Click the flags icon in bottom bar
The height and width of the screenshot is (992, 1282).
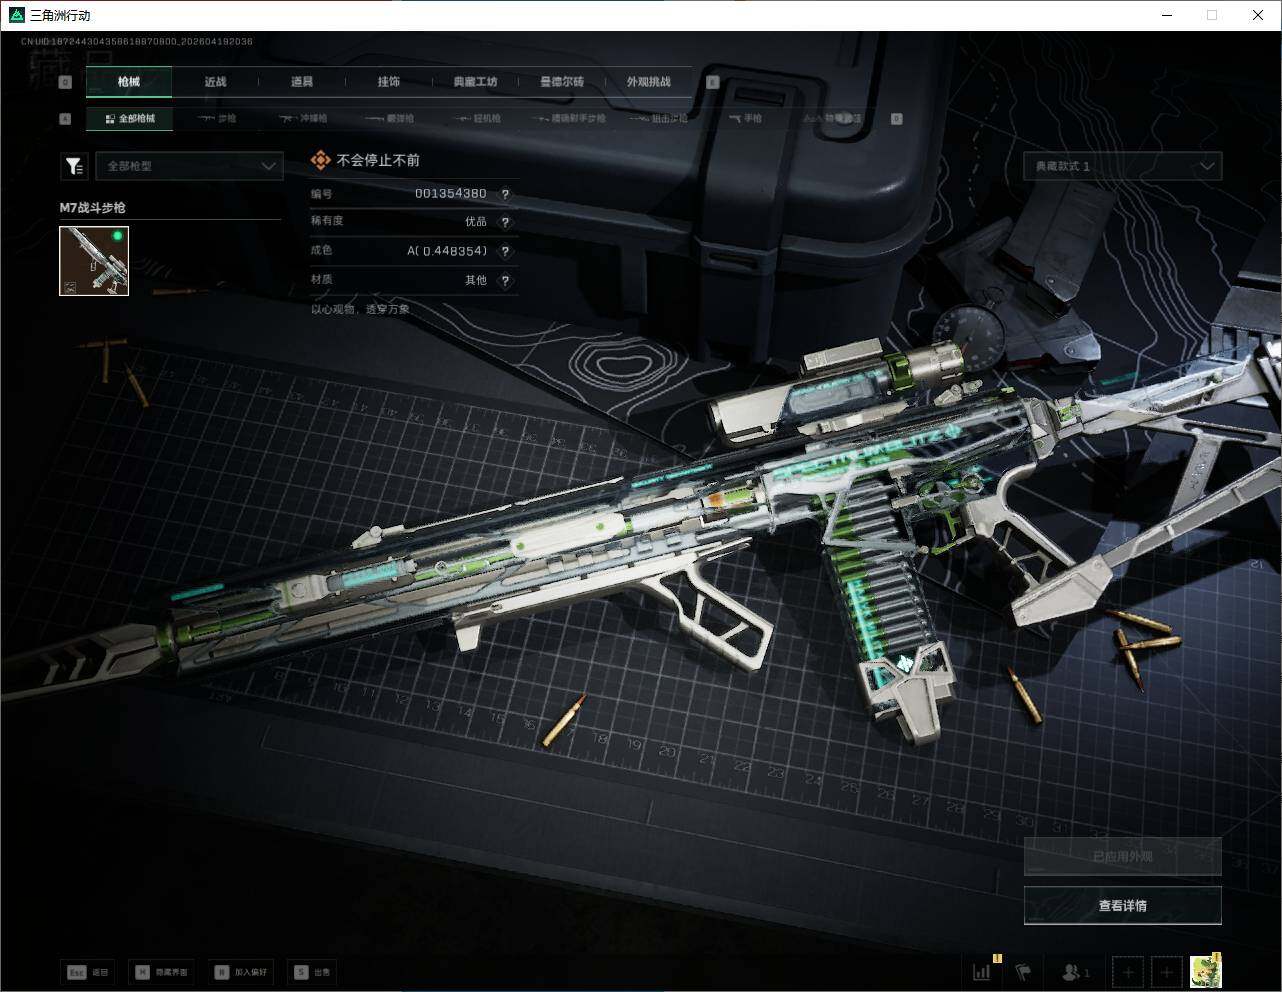coord(1022,971)
